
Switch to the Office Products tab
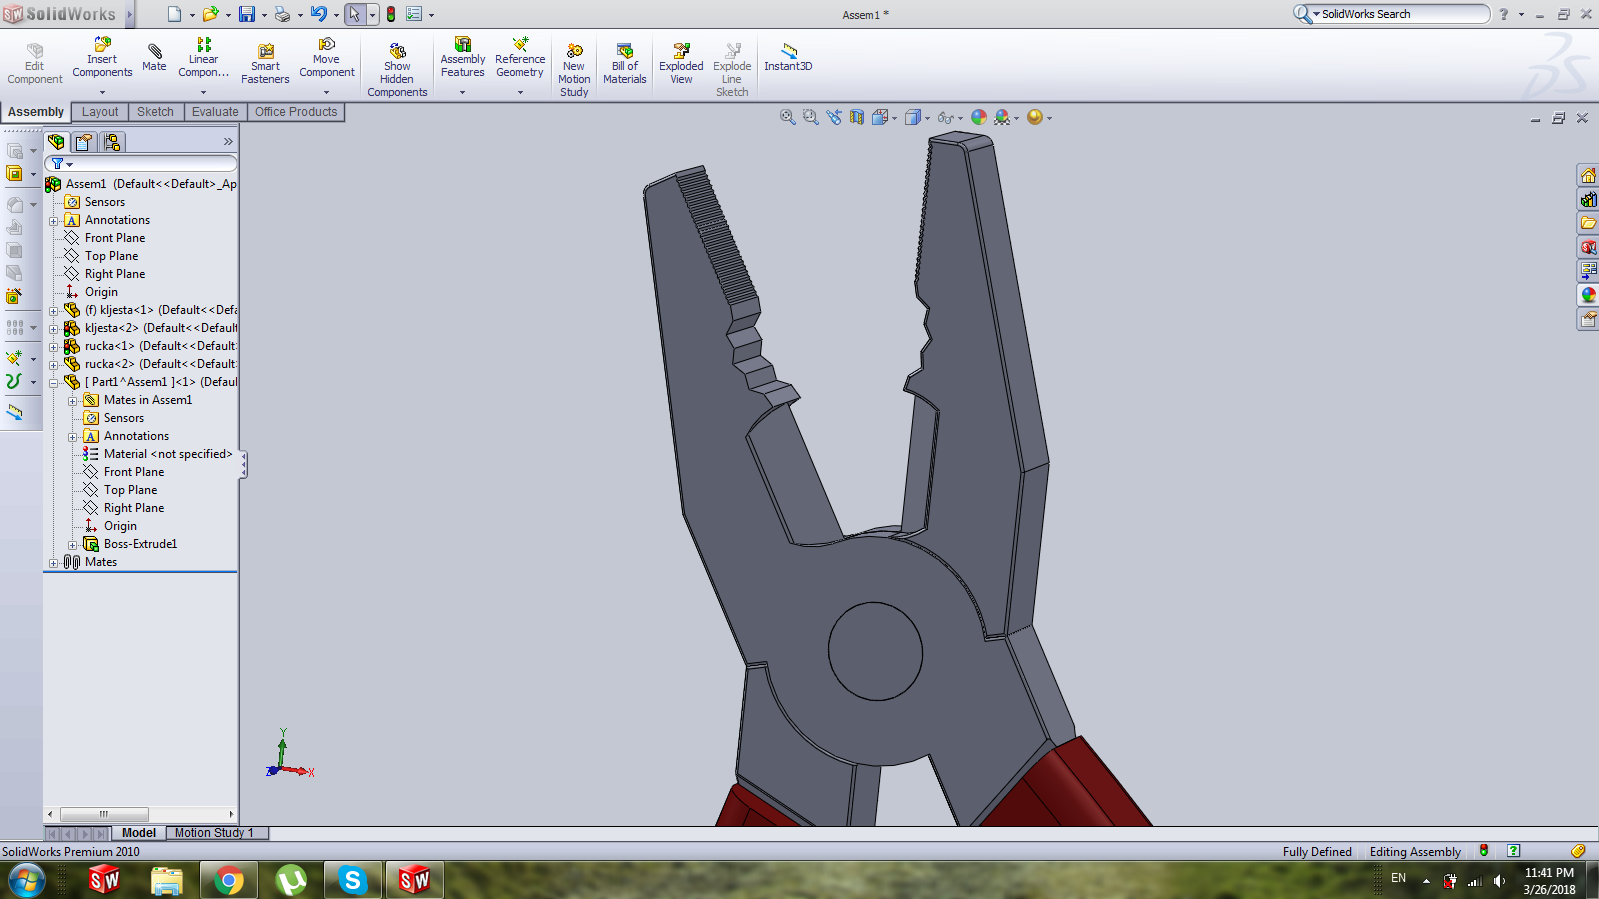point(296,112)
